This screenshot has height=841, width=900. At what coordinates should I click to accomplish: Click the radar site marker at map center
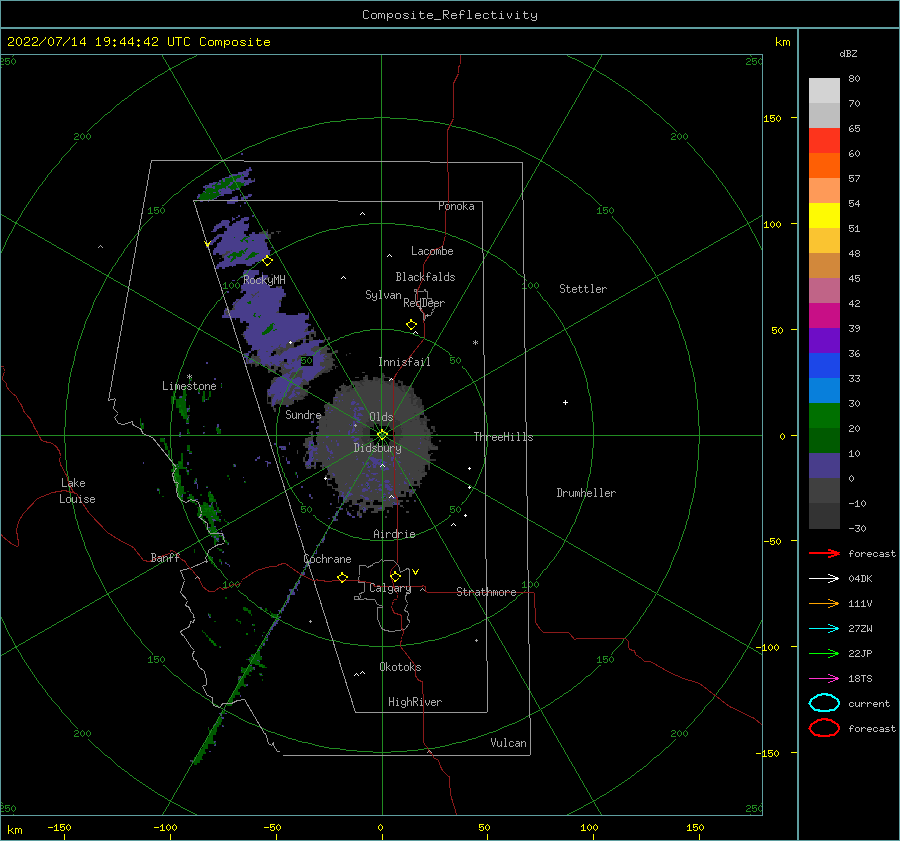coord(382,435)
